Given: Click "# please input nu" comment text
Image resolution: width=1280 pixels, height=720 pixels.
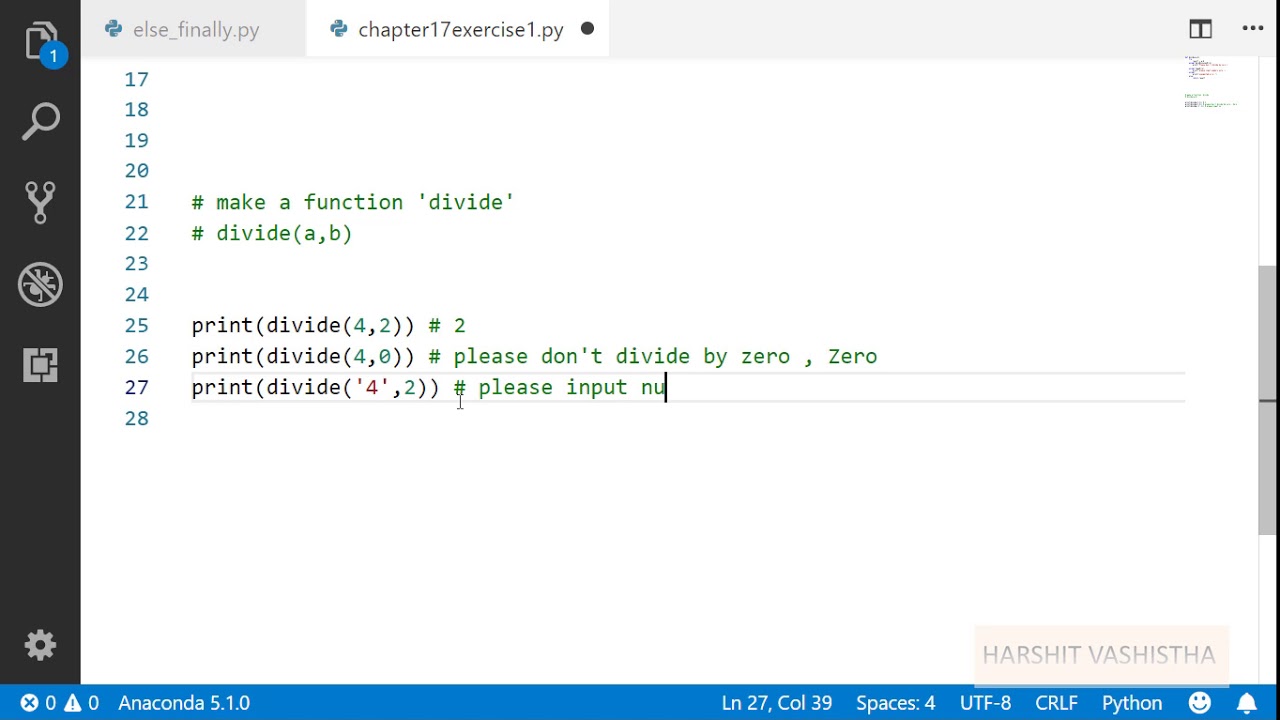Looking at the screenshot, I should [x=559, y=388].
